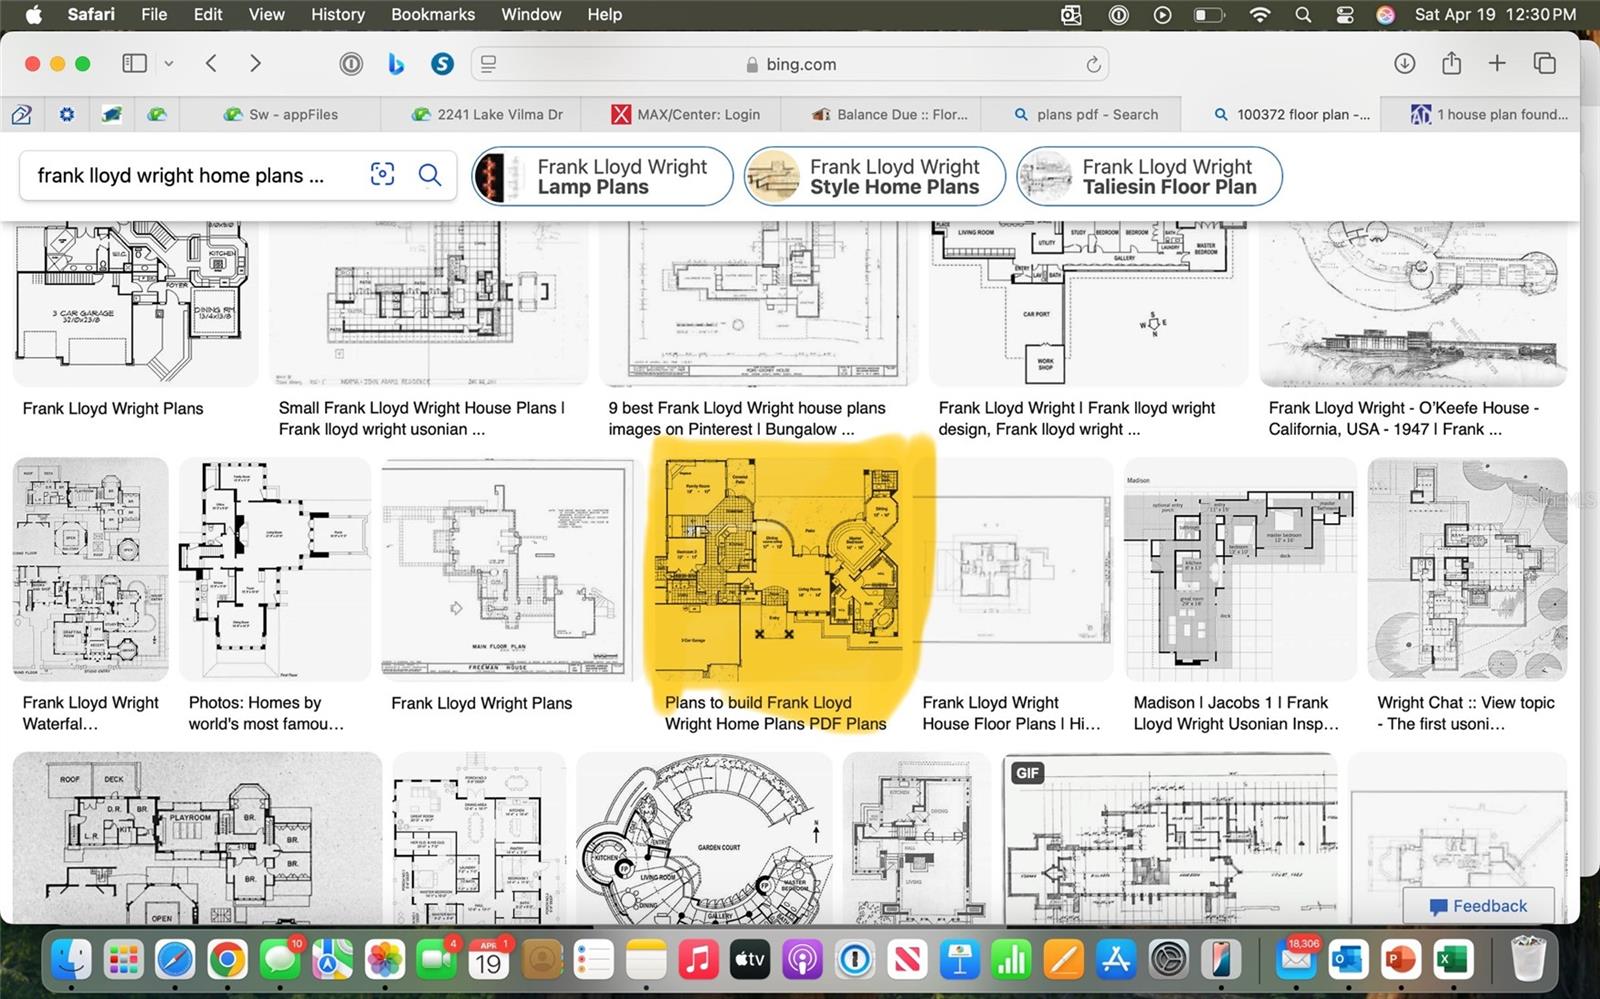Click the Bing extension icon in toolbar
The image size is (1600, 999).
(x=396, y=64)
